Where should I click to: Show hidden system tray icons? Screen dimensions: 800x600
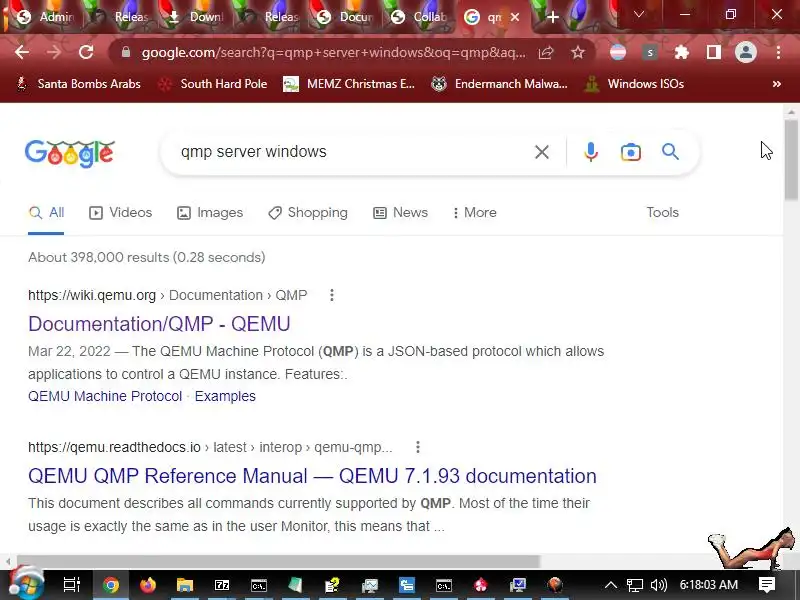611,585
